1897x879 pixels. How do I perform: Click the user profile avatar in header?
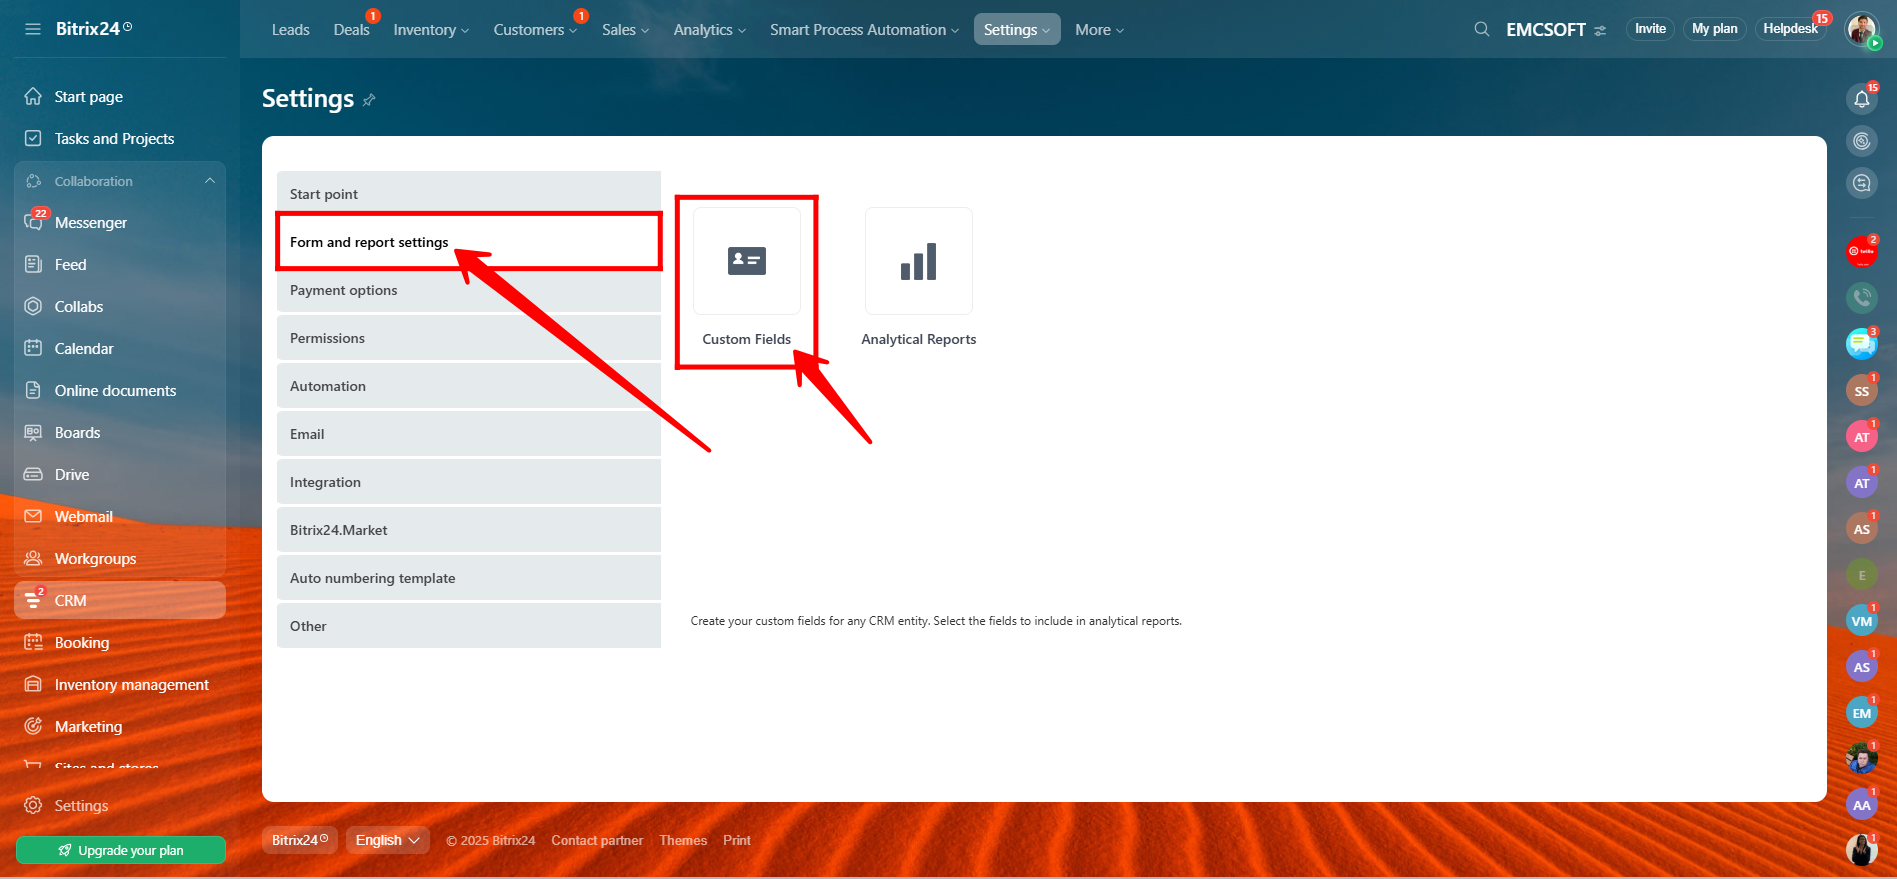tap(1862, 29)
